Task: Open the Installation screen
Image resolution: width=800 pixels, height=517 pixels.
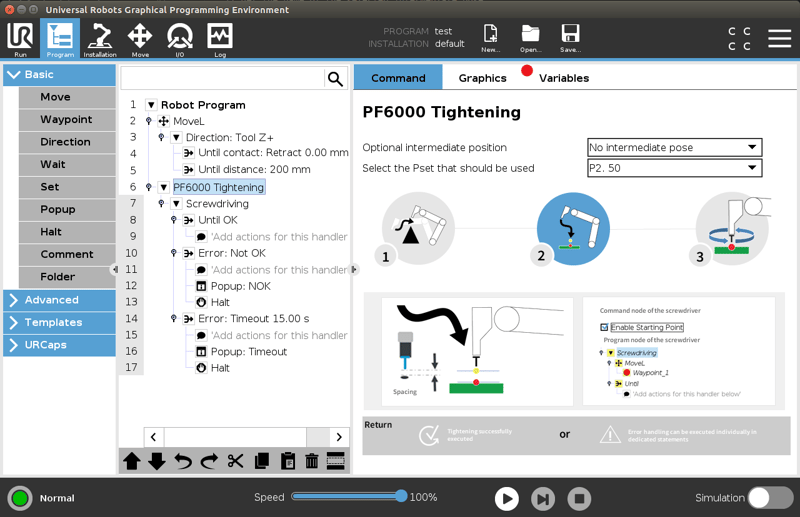Action: (x=100, y=39)
